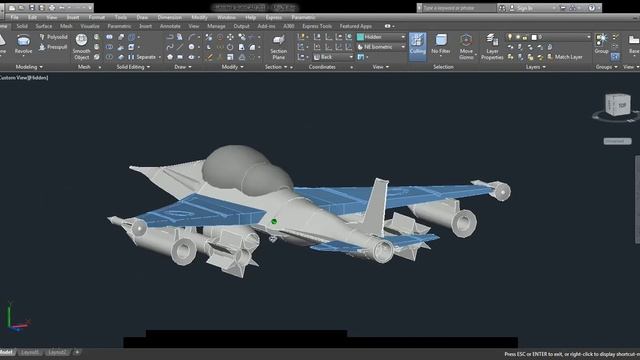The image size is (640, 360).
Task: Open the Separate dropdown arrow
Action: tap(160, 57)
